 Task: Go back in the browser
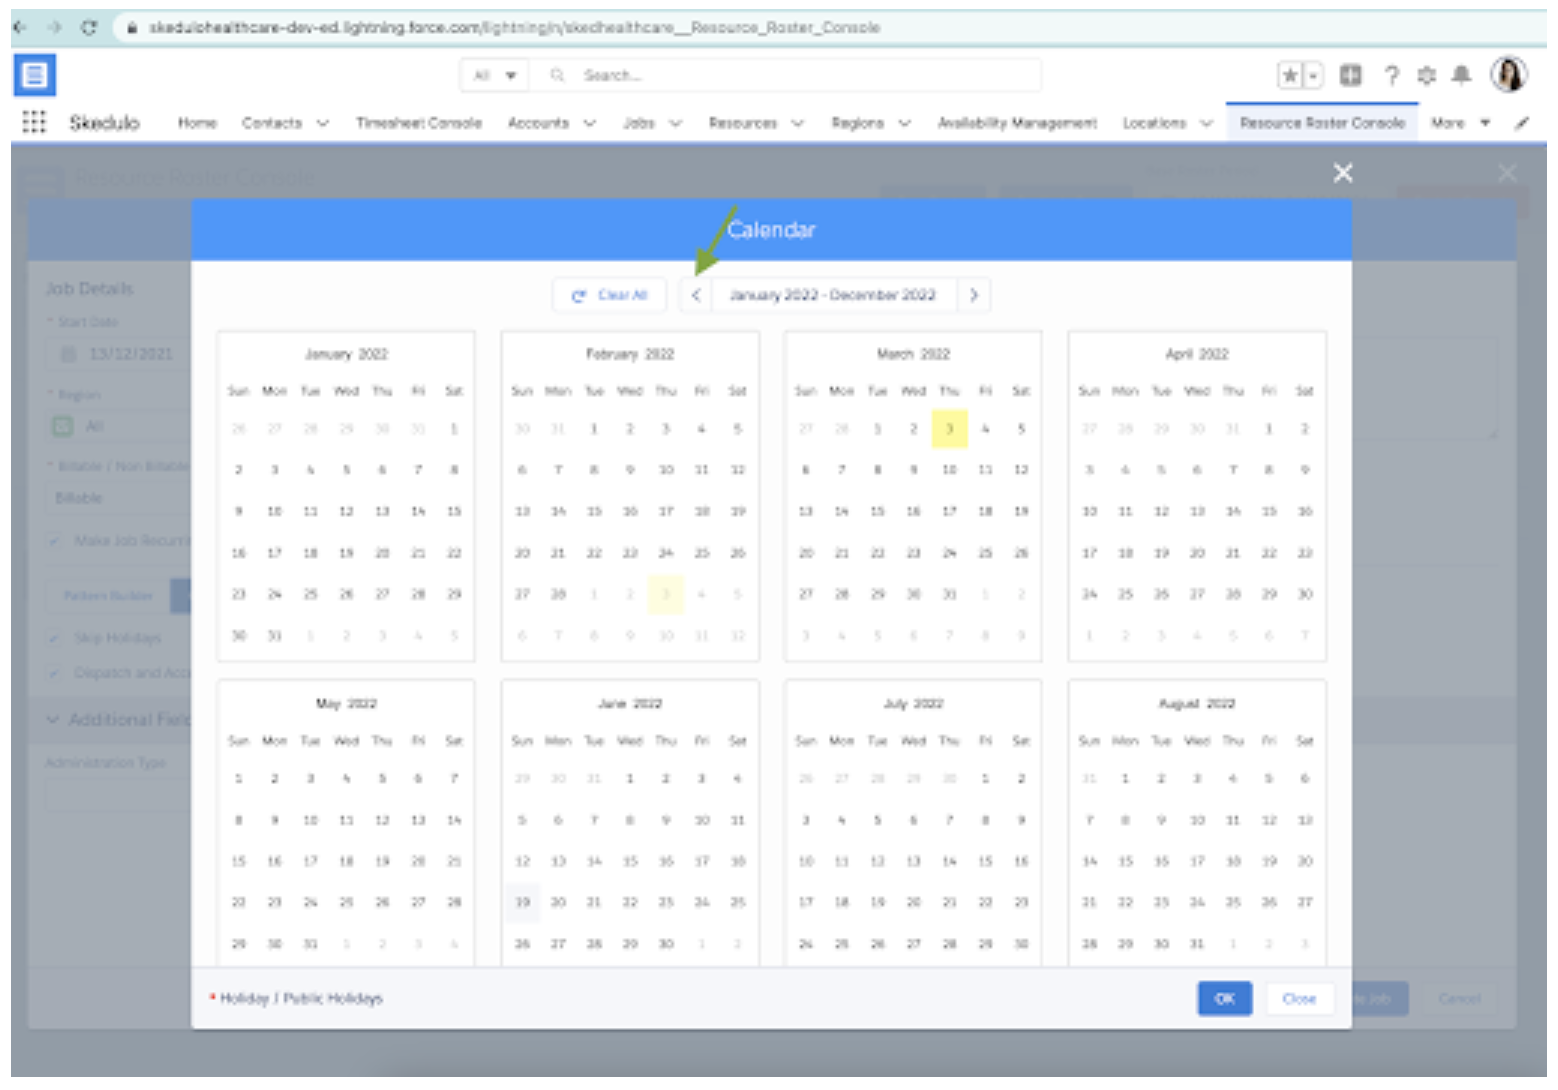click(x=20, y=27)
